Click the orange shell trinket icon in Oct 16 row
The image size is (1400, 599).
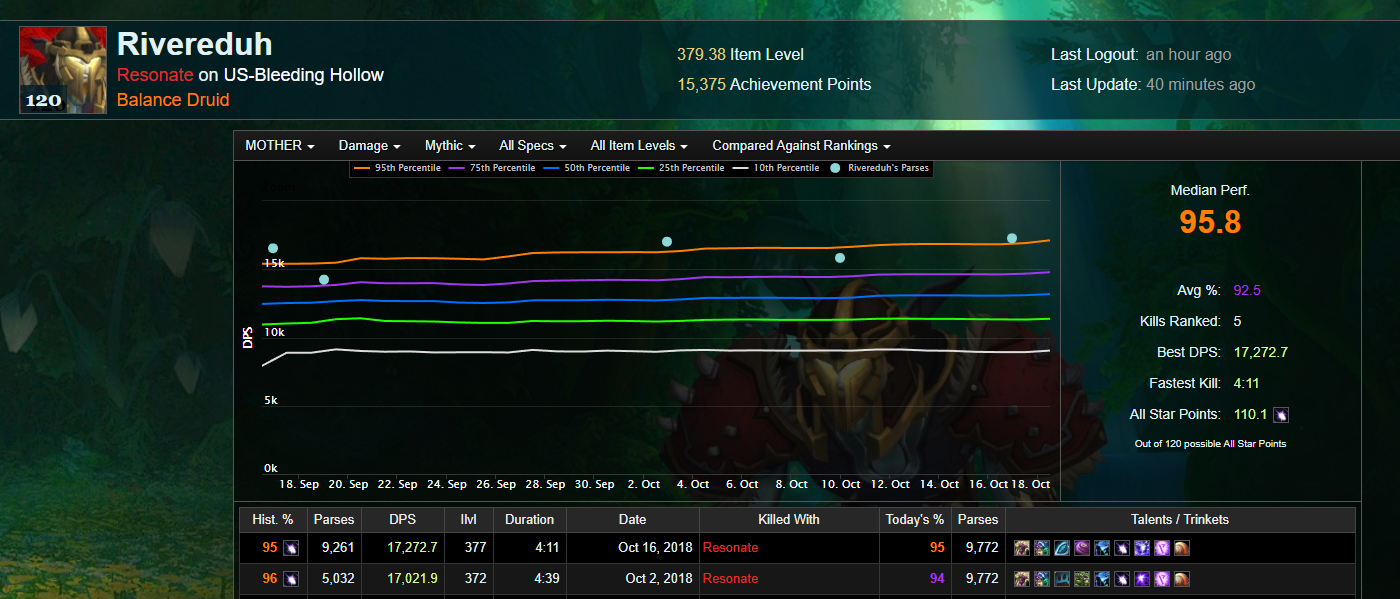point(1182,548)
